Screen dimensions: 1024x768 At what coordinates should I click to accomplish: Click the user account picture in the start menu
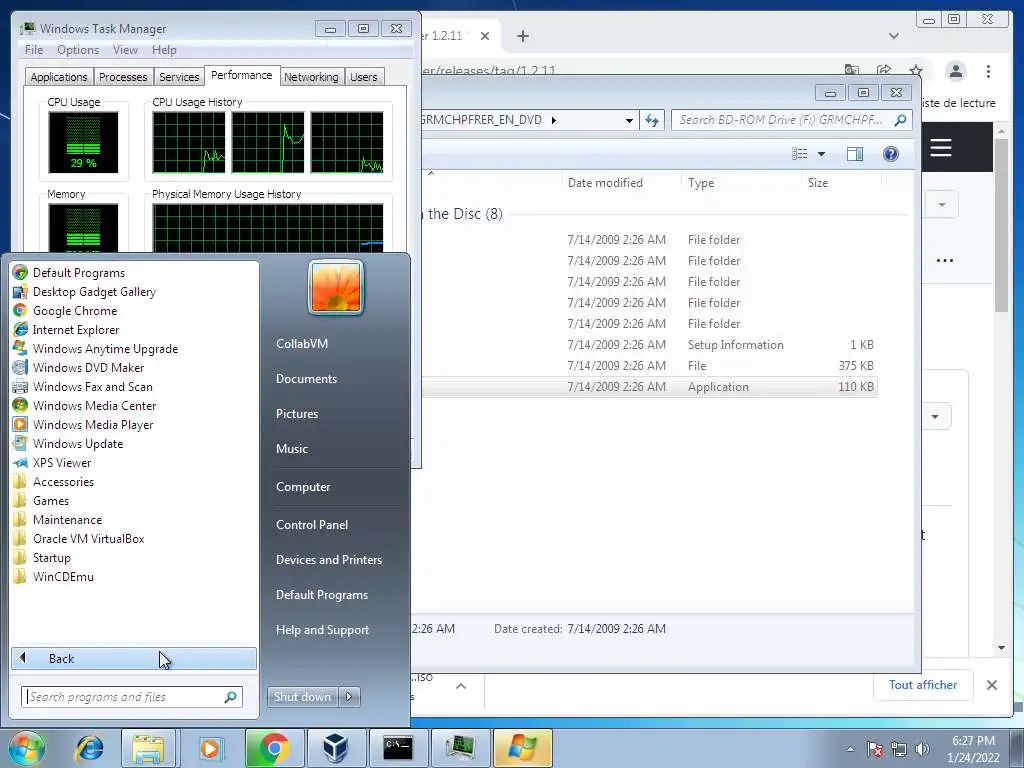336,287
